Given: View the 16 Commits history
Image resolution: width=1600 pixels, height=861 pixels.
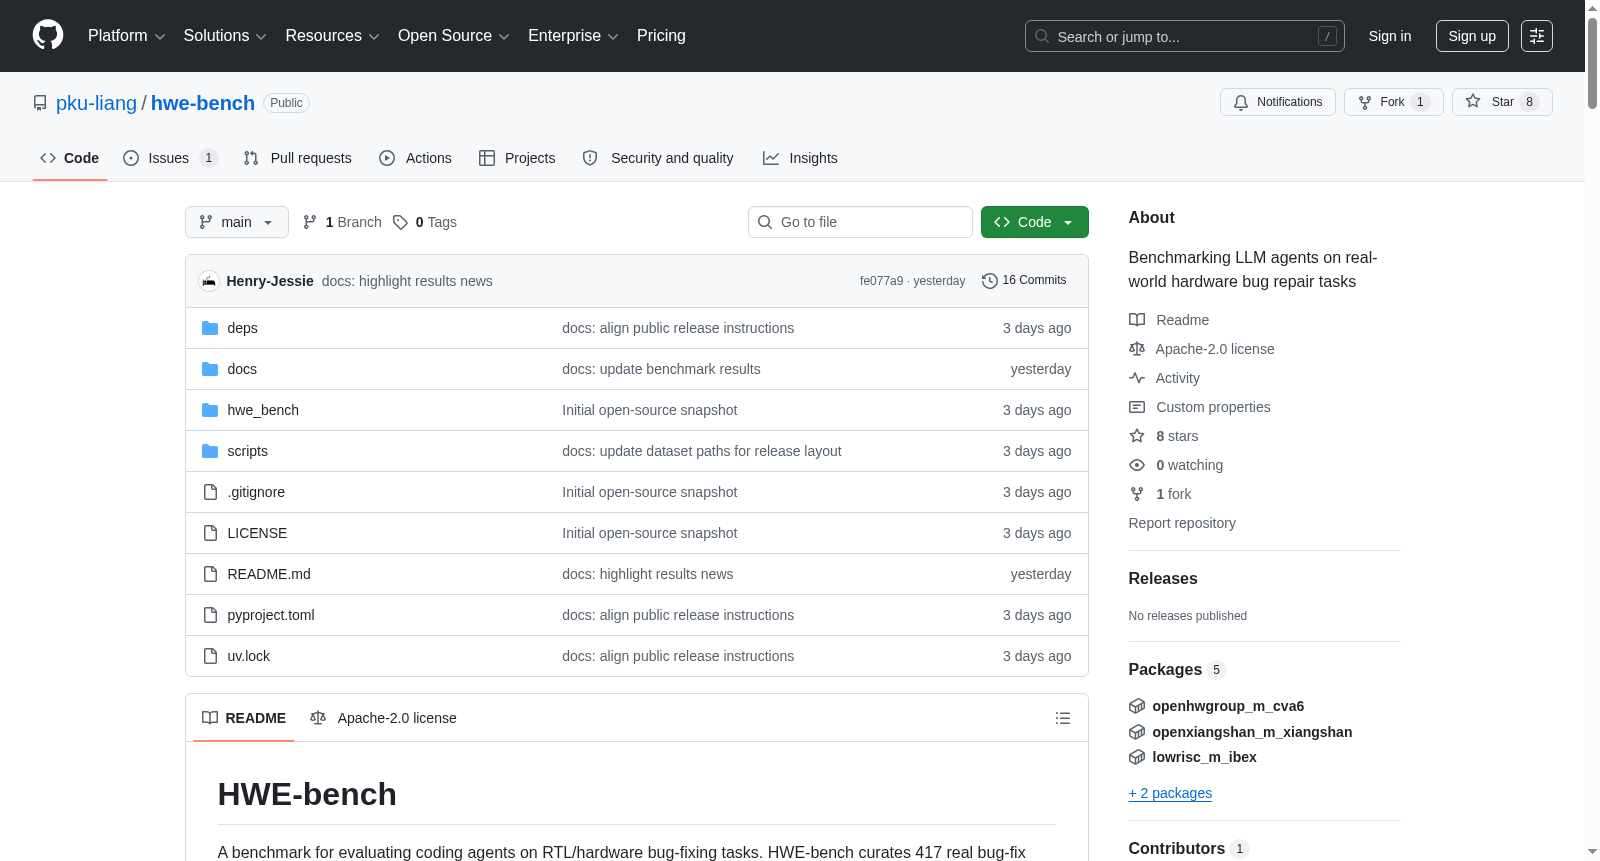Looking at the screenshot, I should click(x=1024, y=281).
